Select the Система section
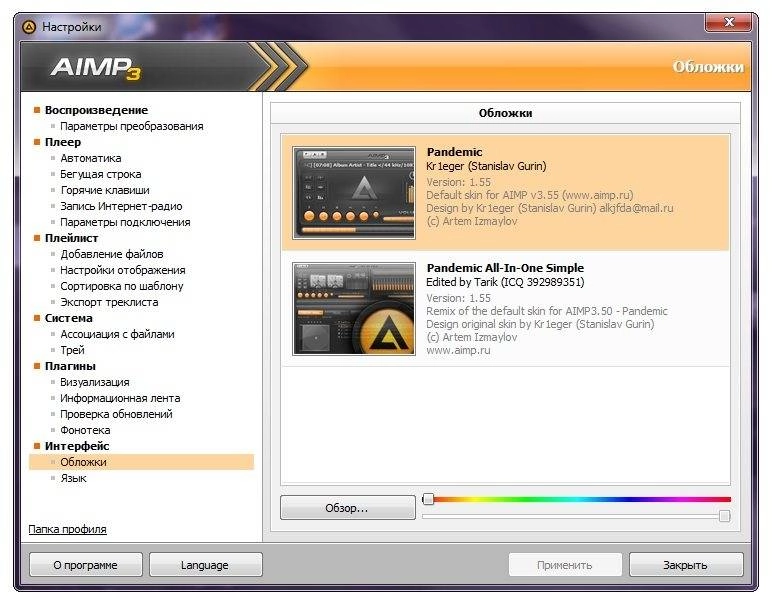 [x=69, y=318]
